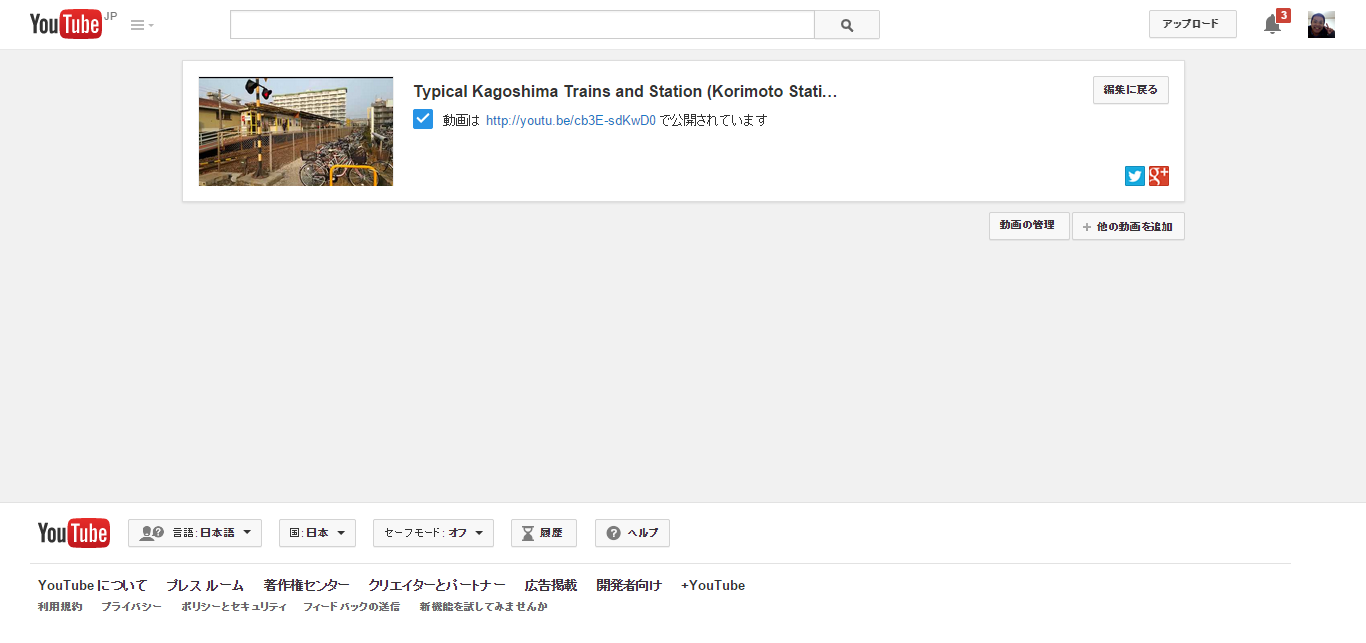Click the ヘルプ button

coord(632,533)
